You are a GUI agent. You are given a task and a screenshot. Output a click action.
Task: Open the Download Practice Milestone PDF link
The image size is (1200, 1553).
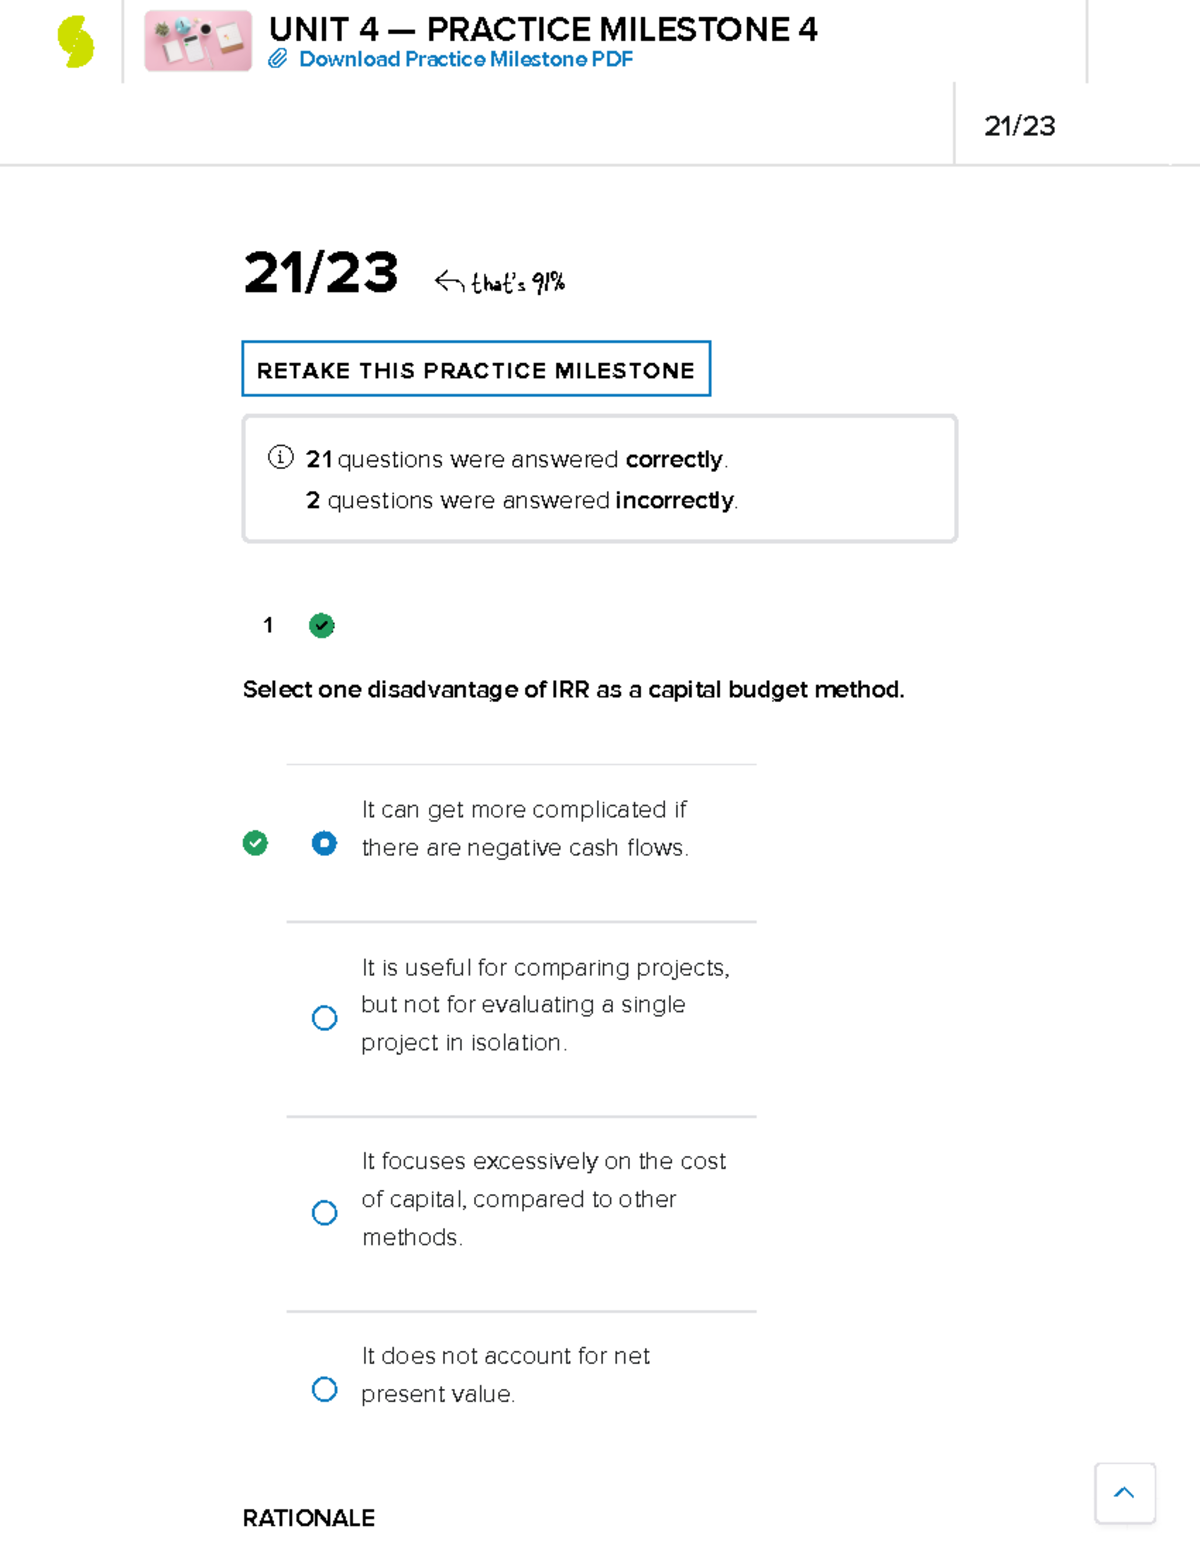pyautogui.click(x=466, y=60)
